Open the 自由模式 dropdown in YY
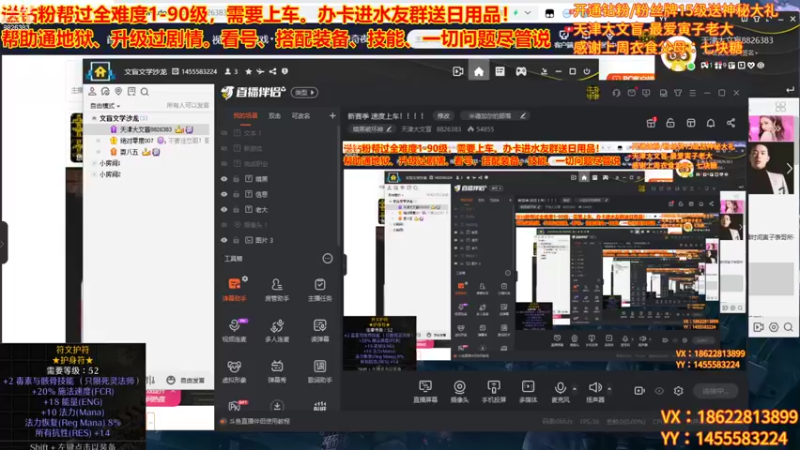Screen dimensions: 800x450 point(105,106)
